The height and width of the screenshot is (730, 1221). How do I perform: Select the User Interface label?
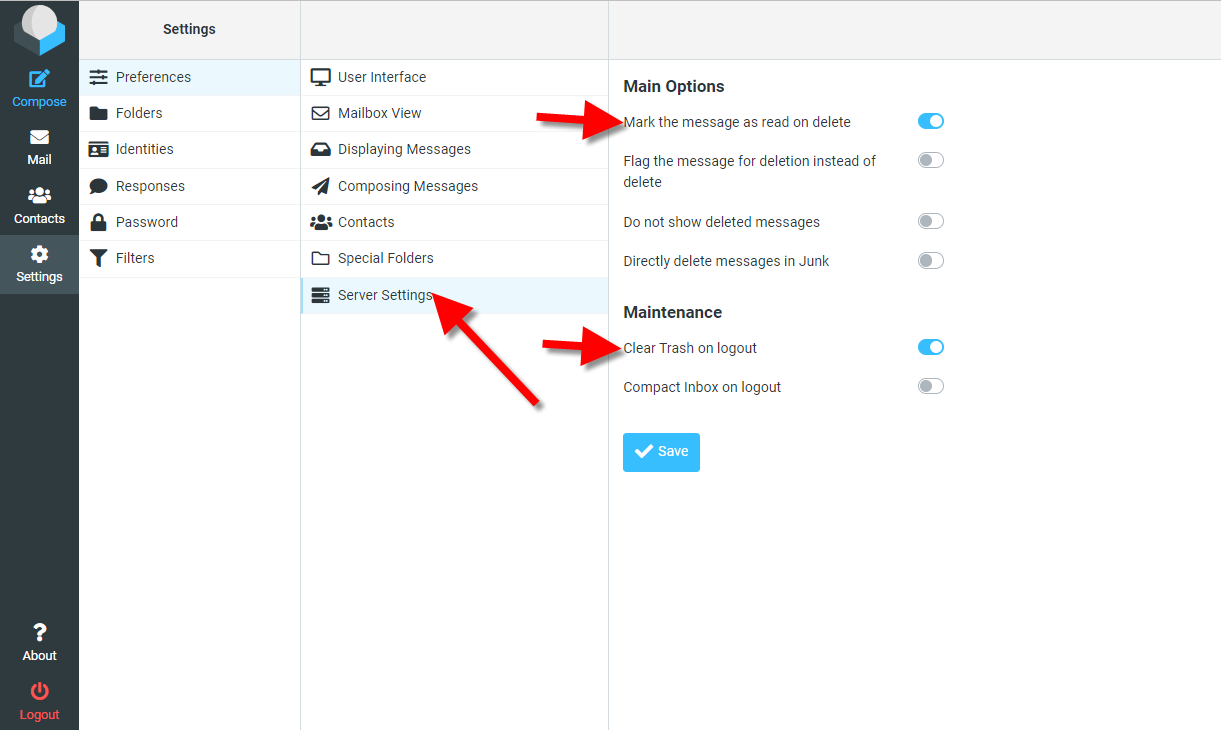(382, 77)
